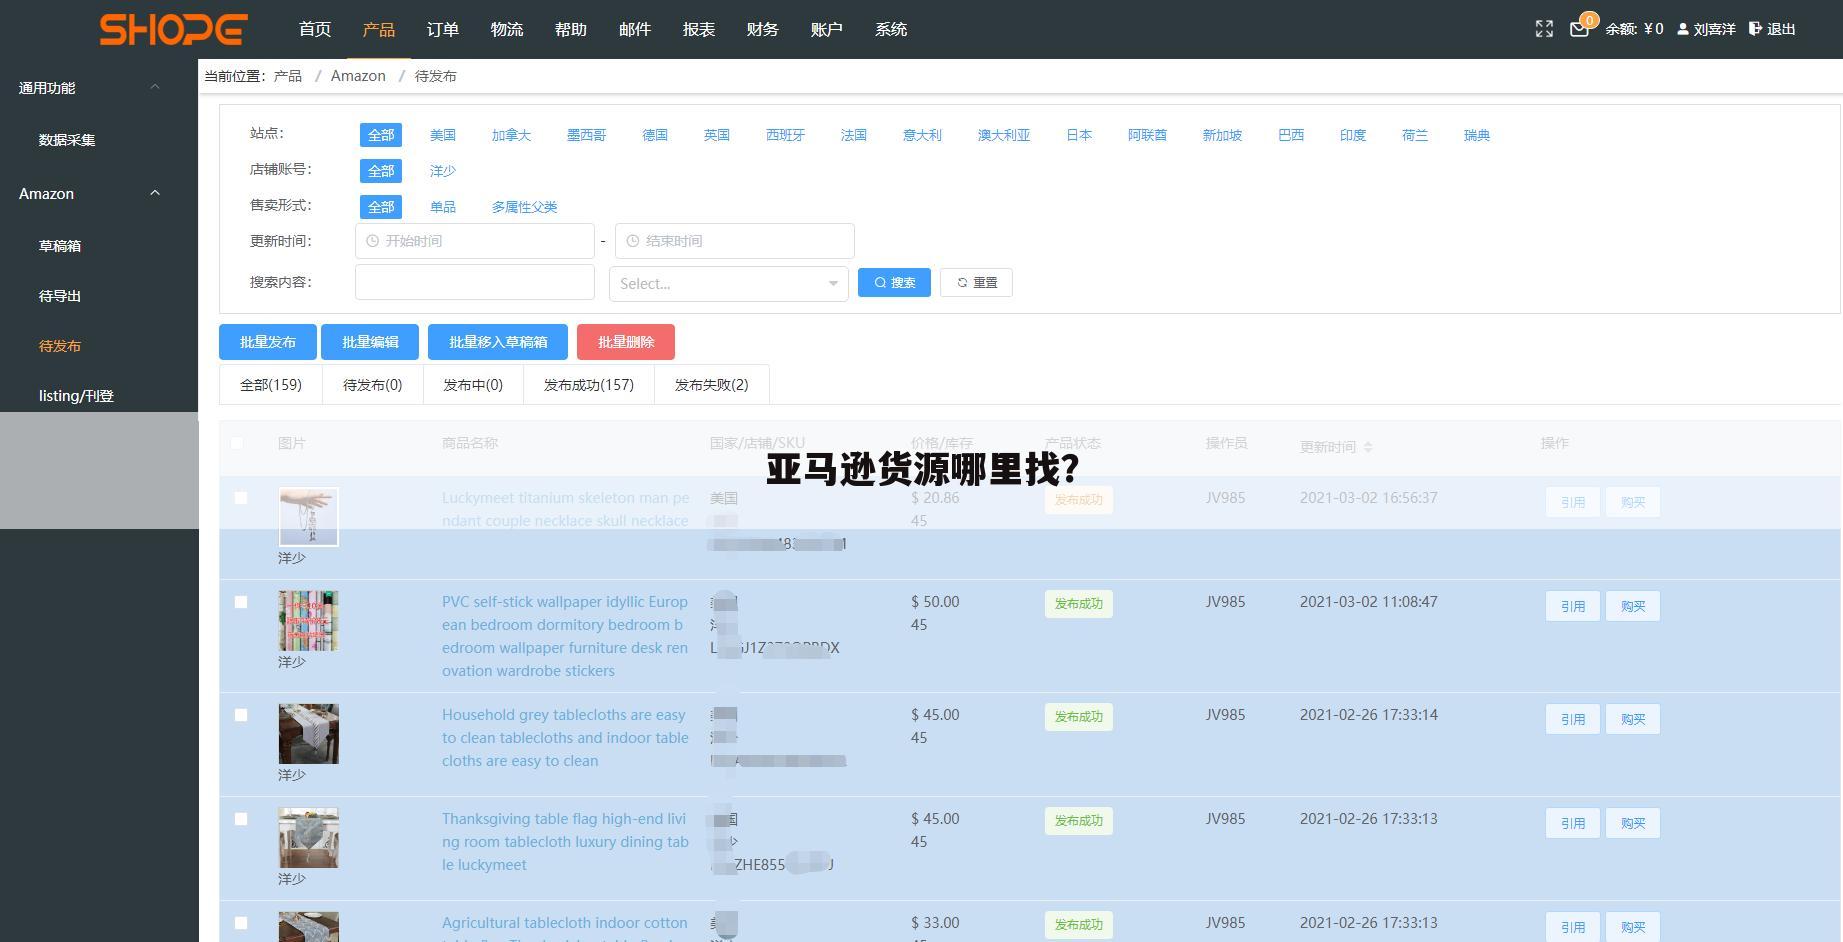The width and height of the screenshot is (1843, 942).
Task: Click 全部 under 站点 filter
Action: (x=381, y=135)
